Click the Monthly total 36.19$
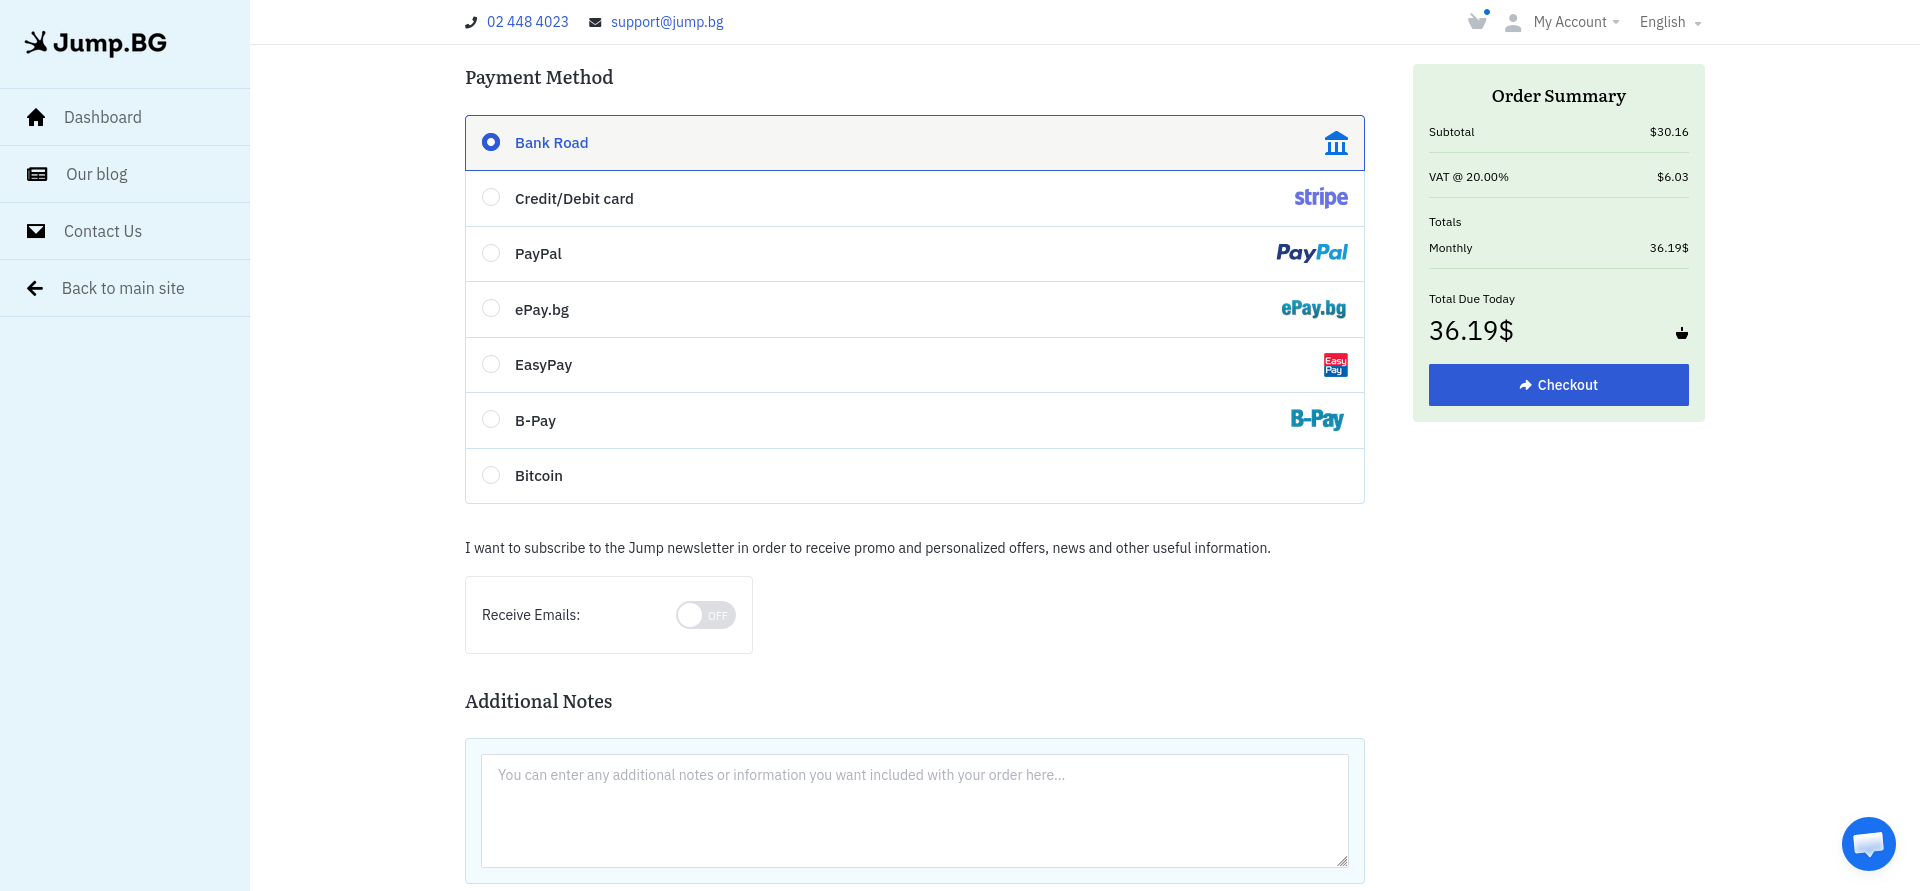Screen dimensions: 1920x891 1669,248
